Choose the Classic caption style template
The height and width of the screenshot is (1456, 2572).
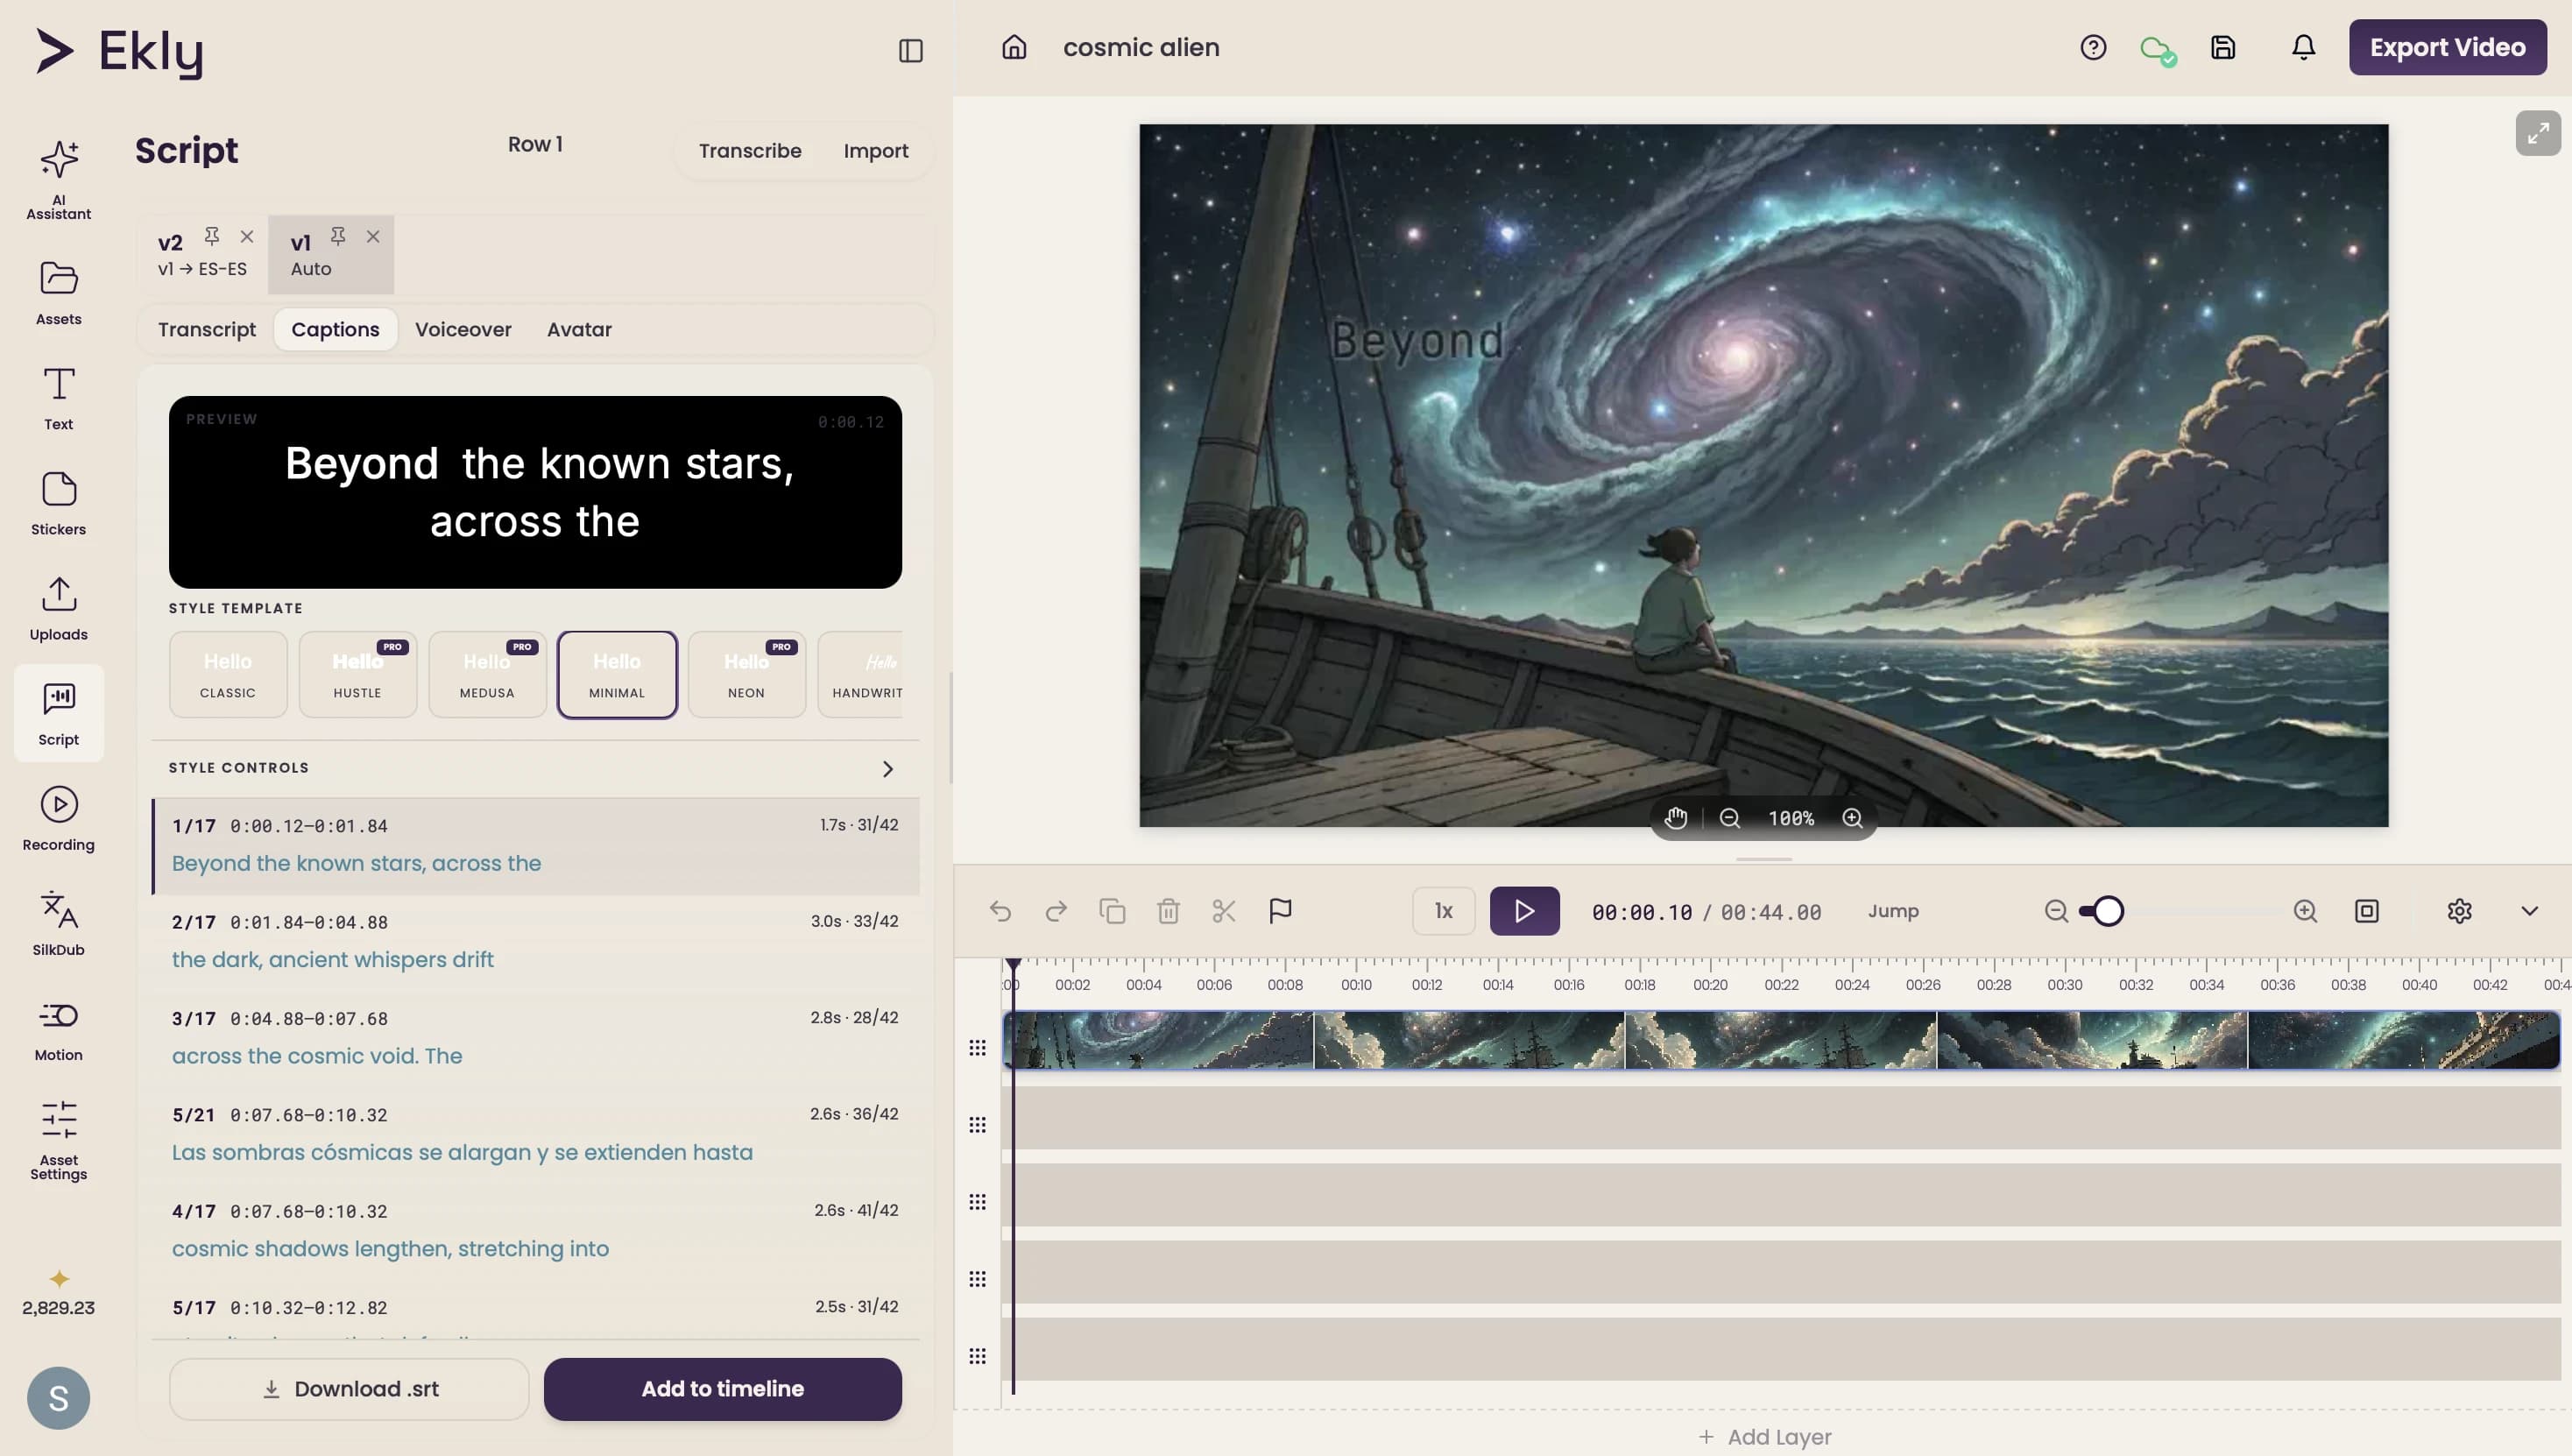point(228,674)
